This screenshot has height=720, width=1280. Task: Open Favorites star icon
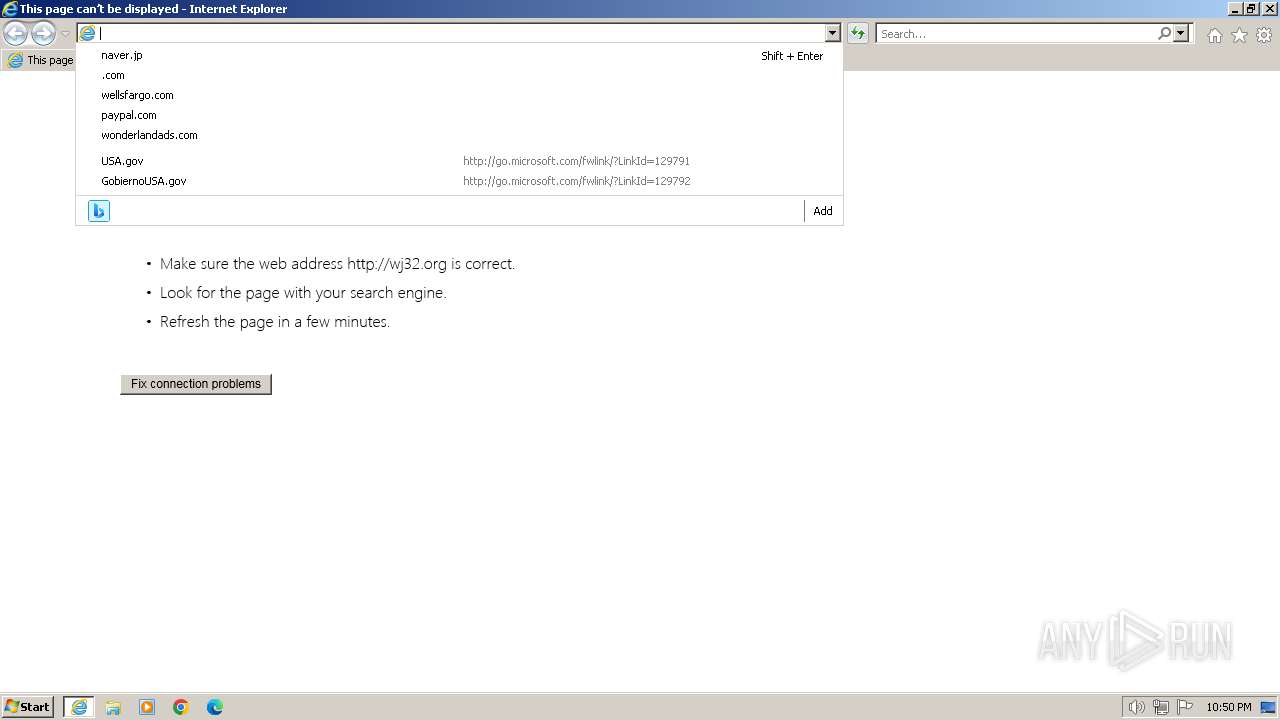(x=1239, y=35)
